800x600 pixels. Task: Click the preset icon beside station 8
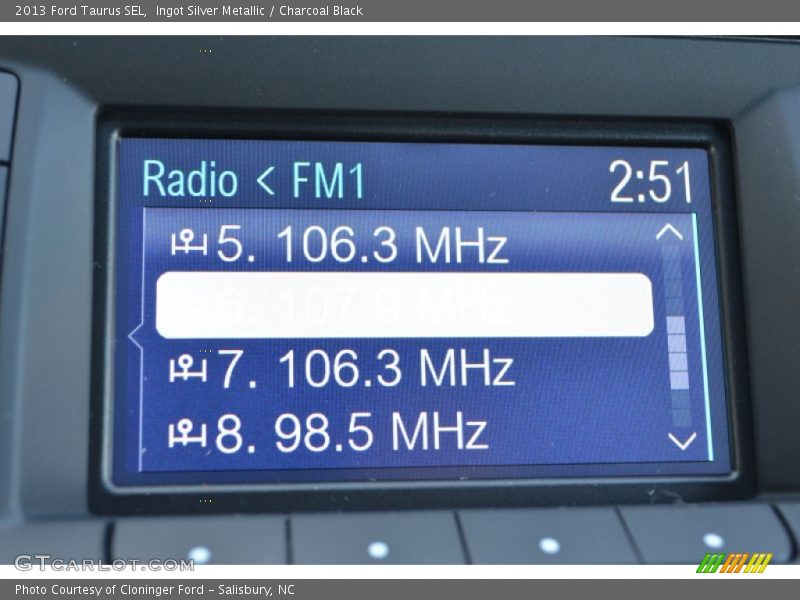[x=187, y=433]
